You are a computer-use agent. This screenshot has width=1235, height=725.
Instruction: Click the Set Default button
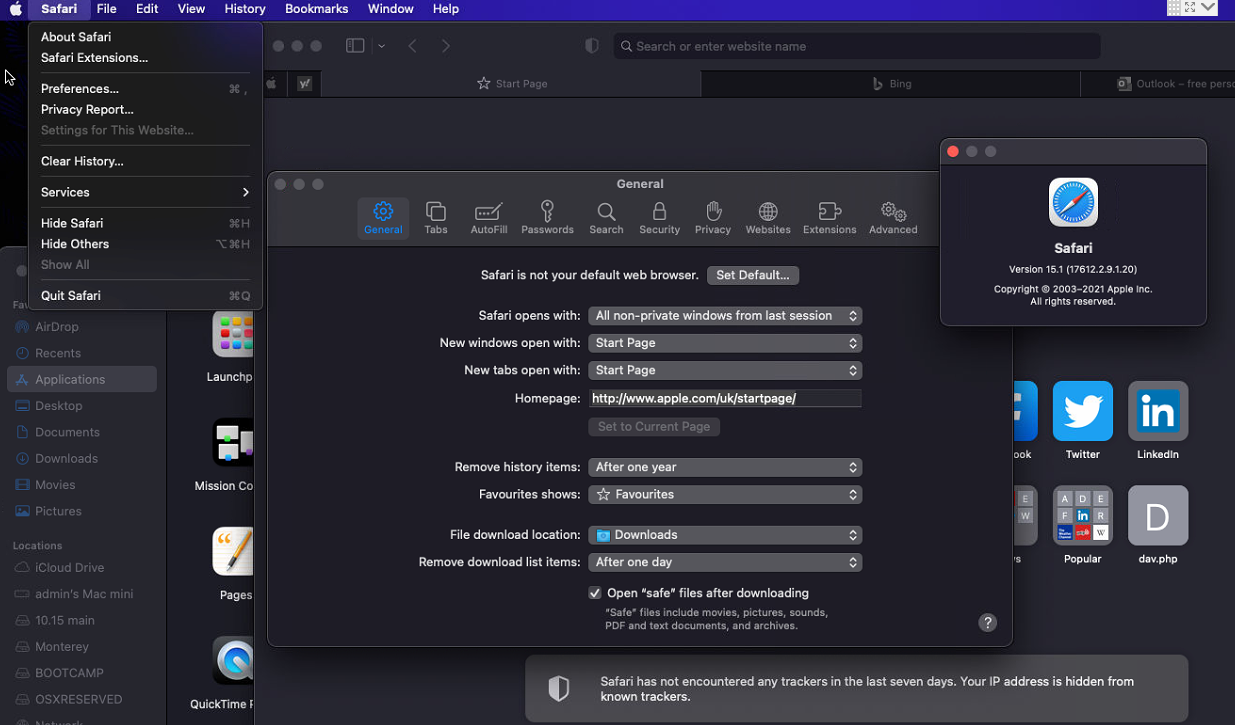tap(753, 275)
